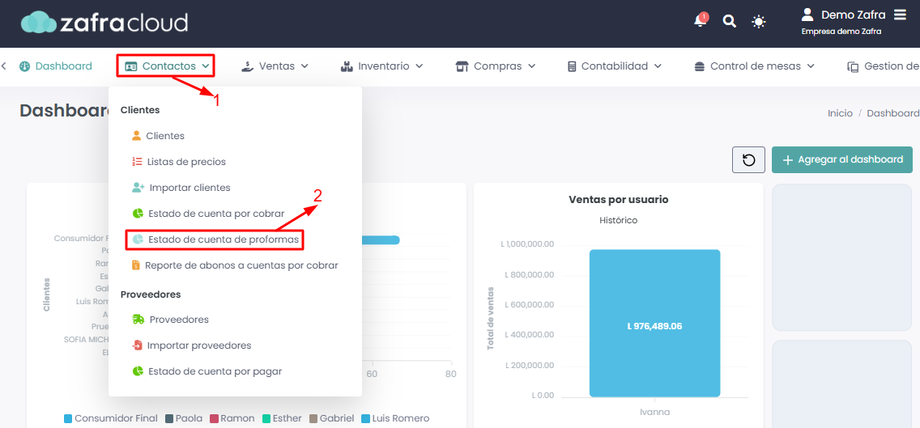Click the Demo Zafra user profile icon

(x=808, y=15)
